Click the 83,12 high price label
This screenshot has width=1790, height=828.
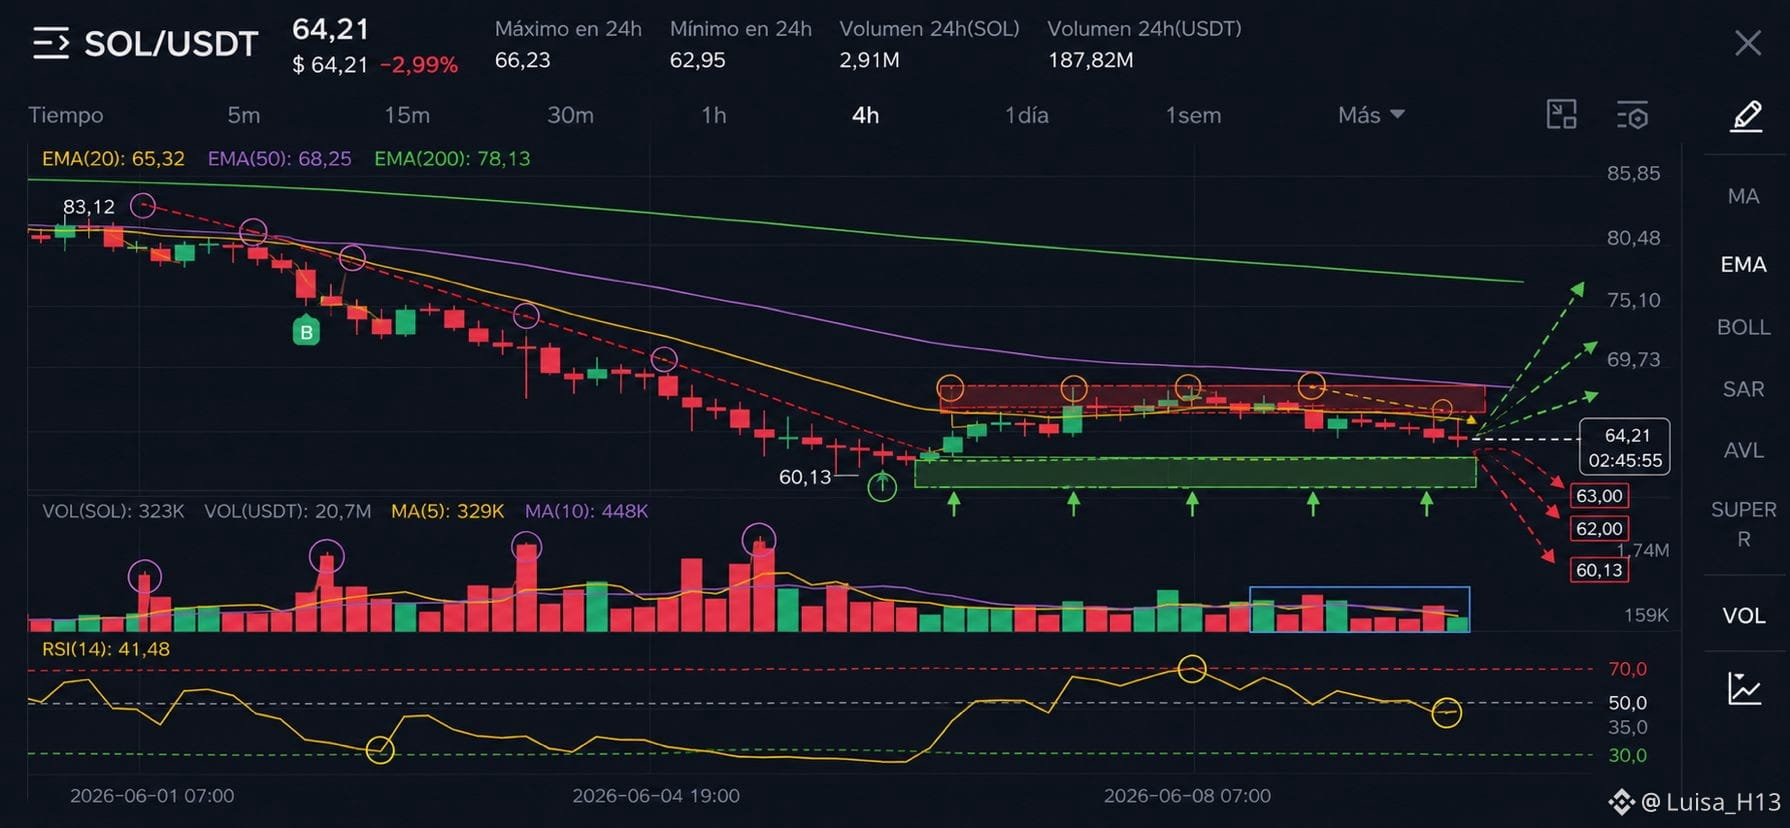coord(89,207)
